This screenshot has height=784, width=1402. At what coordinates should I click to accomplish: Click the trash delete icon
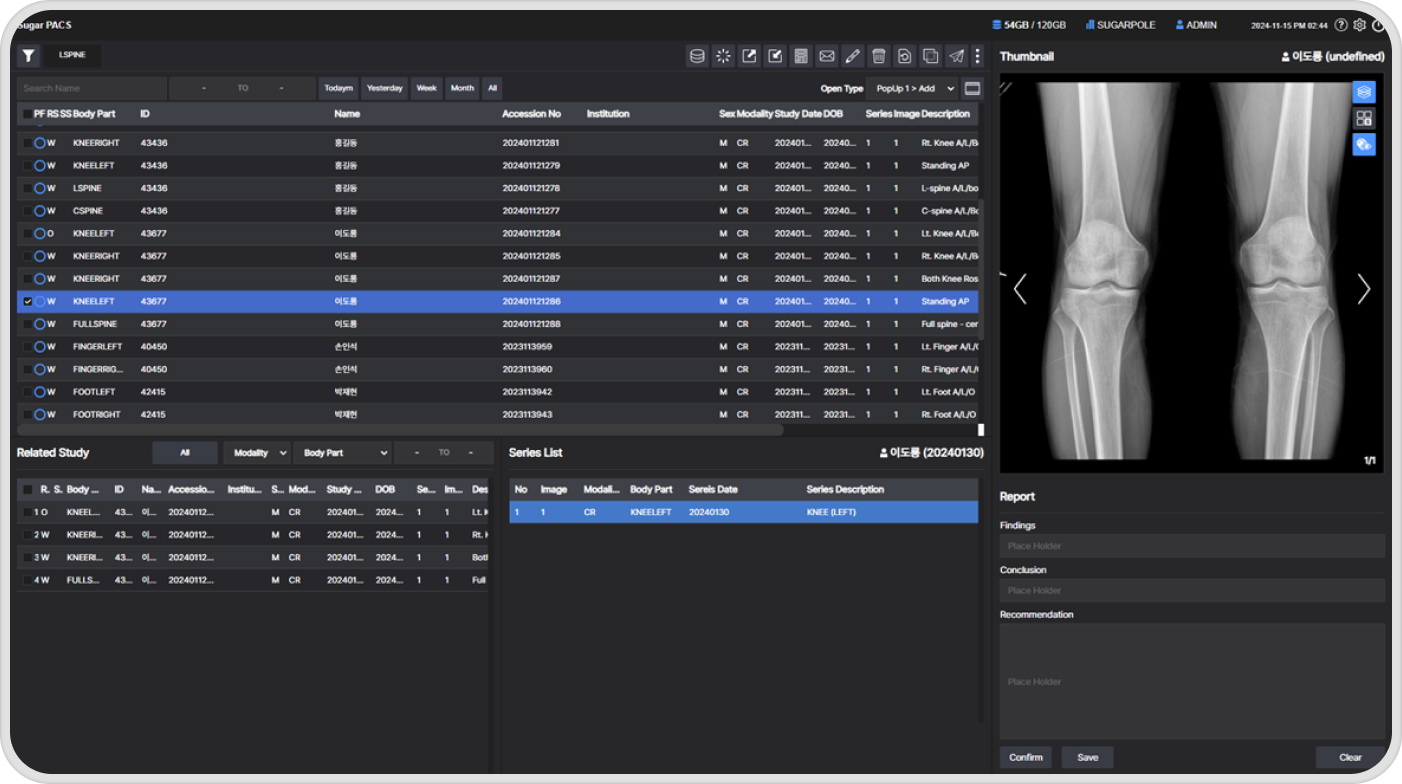tap(878, 56)
